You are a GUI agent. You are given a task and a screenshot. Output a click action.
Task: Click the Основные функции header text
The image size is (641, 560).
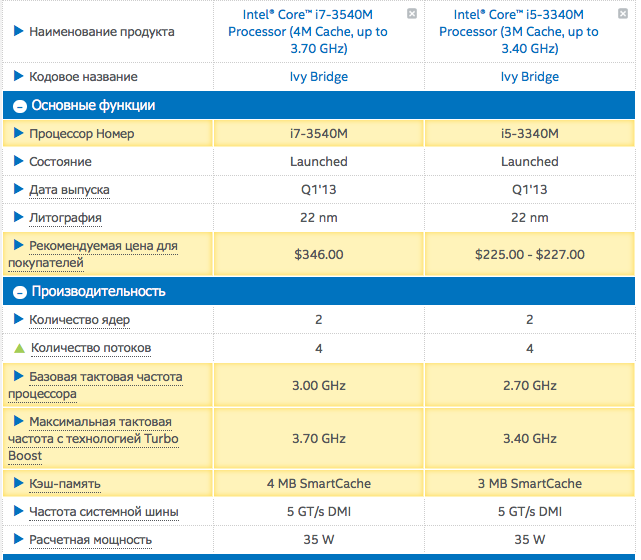coord(93,105)
